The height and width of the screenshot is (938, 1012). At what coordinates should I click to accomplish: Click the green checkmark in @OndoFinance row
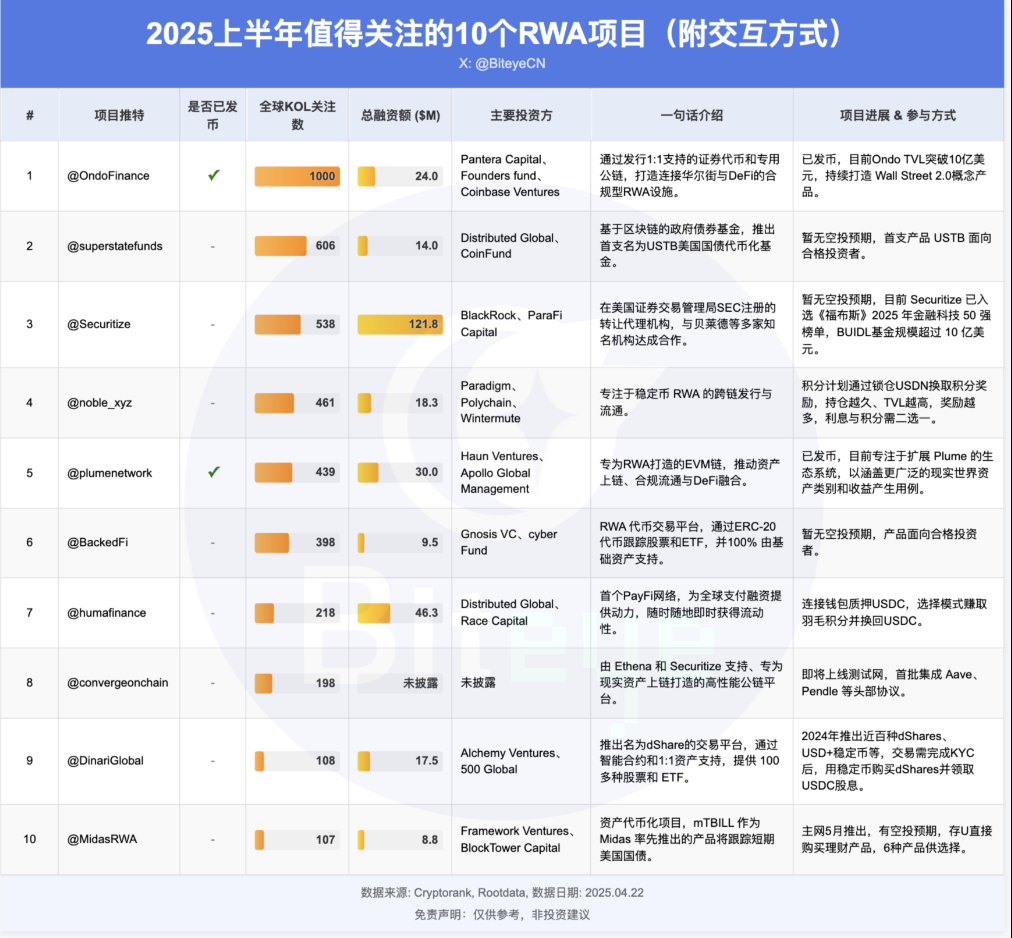(214, 175)
